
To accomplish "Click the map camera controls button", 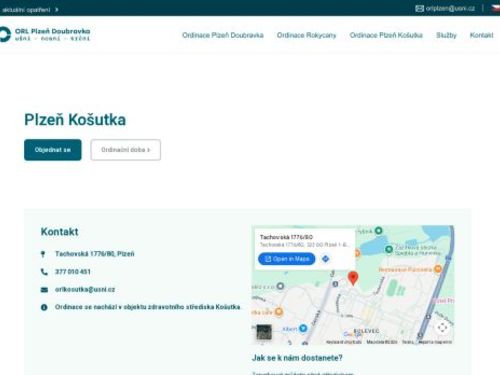I will pyautogui.click(x=442, y=327).
